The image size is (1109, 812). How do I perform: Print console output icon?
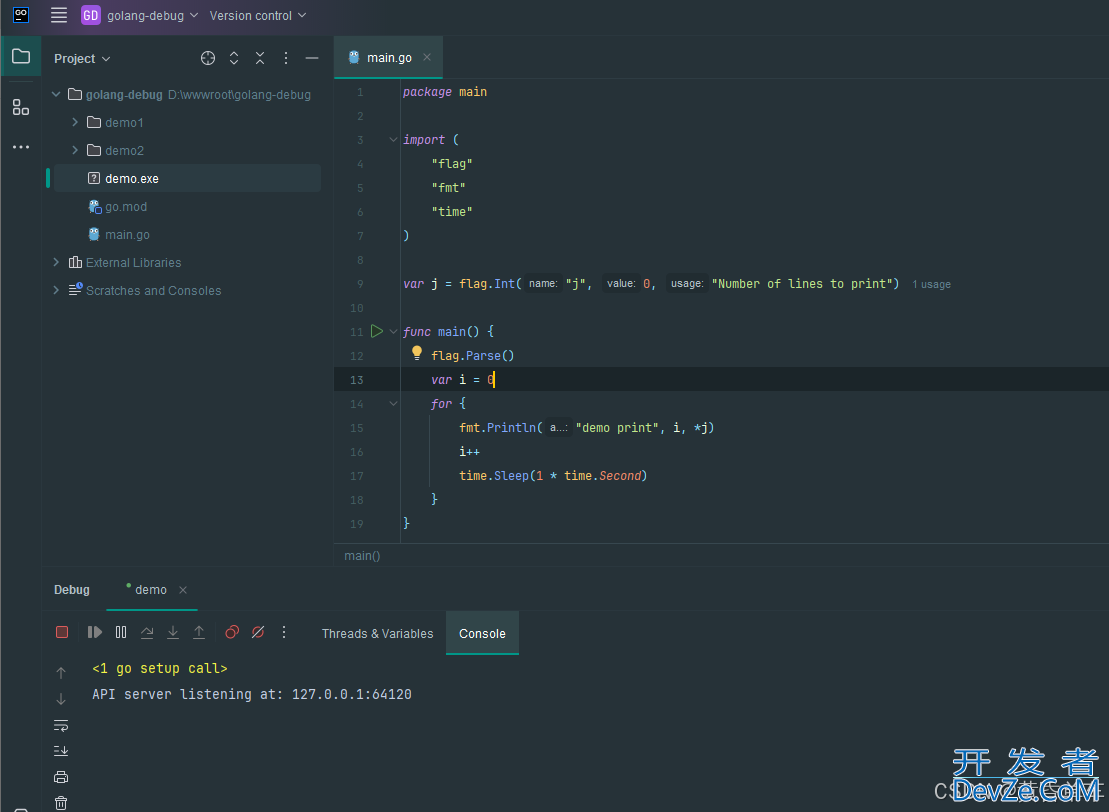[62, 777]
